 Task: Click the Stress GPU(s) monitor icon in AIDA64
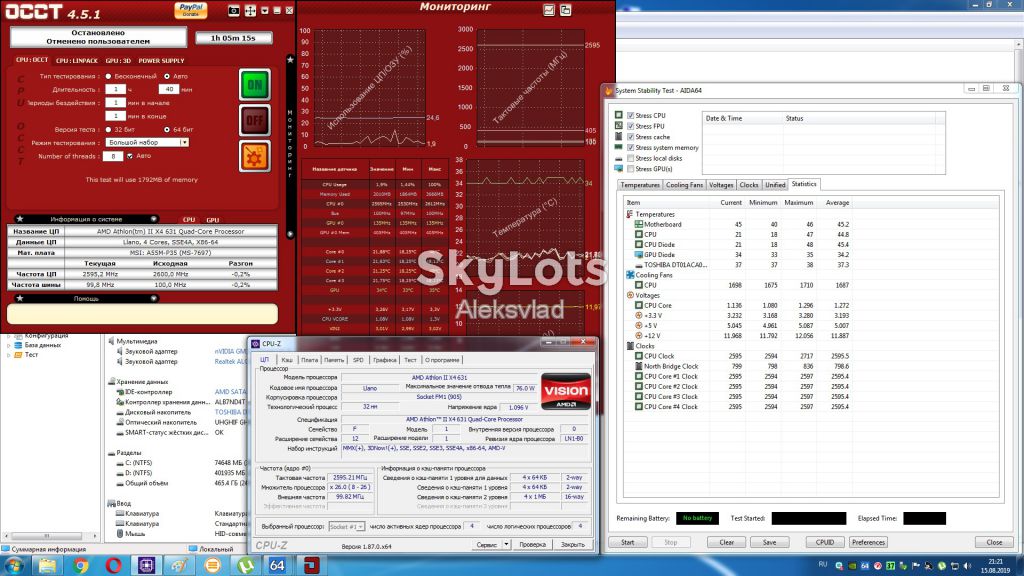tap(618, 168)
